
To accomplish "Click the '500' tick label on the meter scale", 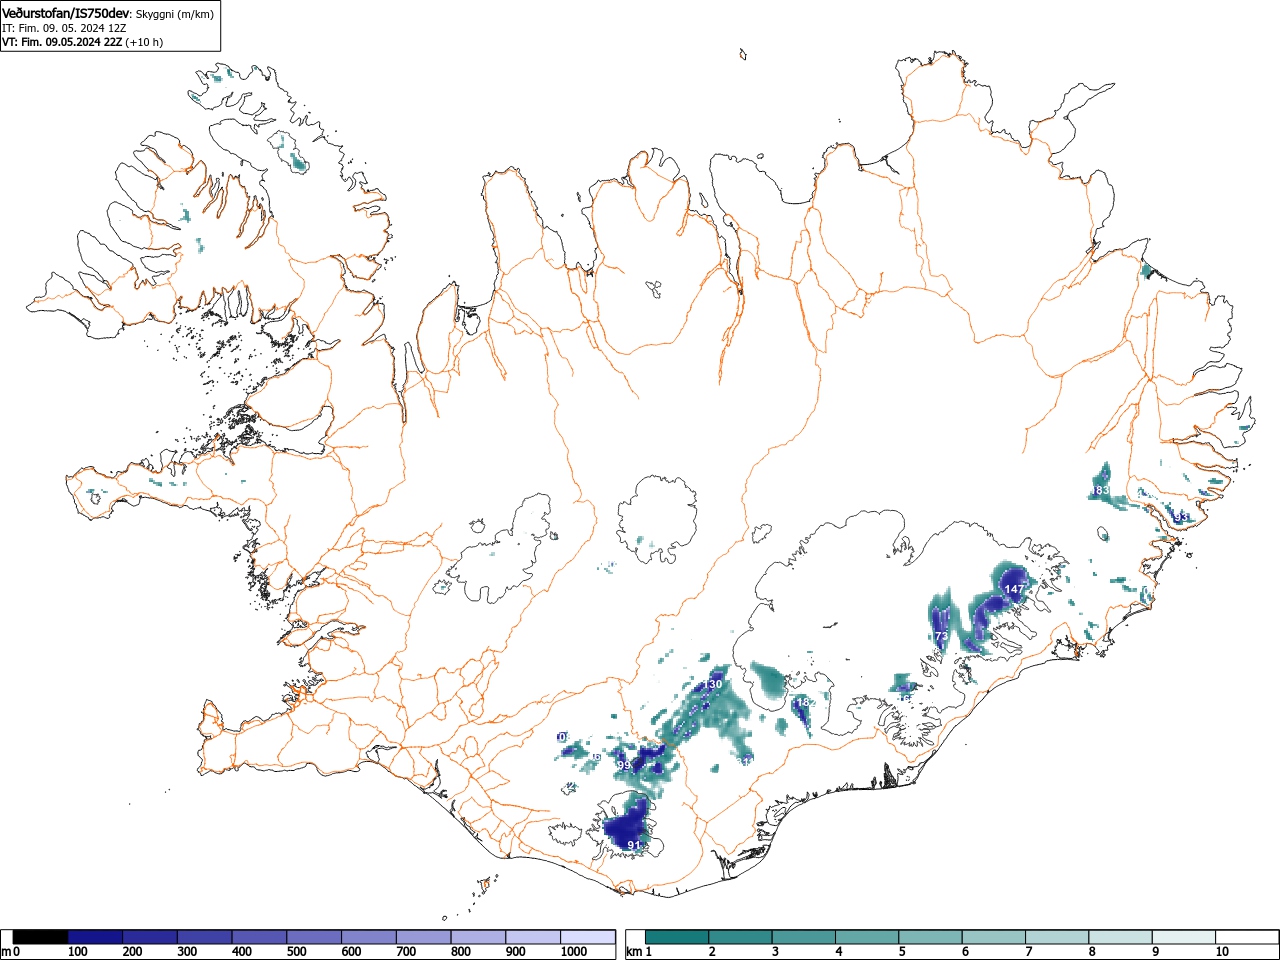I will [296, 952].
